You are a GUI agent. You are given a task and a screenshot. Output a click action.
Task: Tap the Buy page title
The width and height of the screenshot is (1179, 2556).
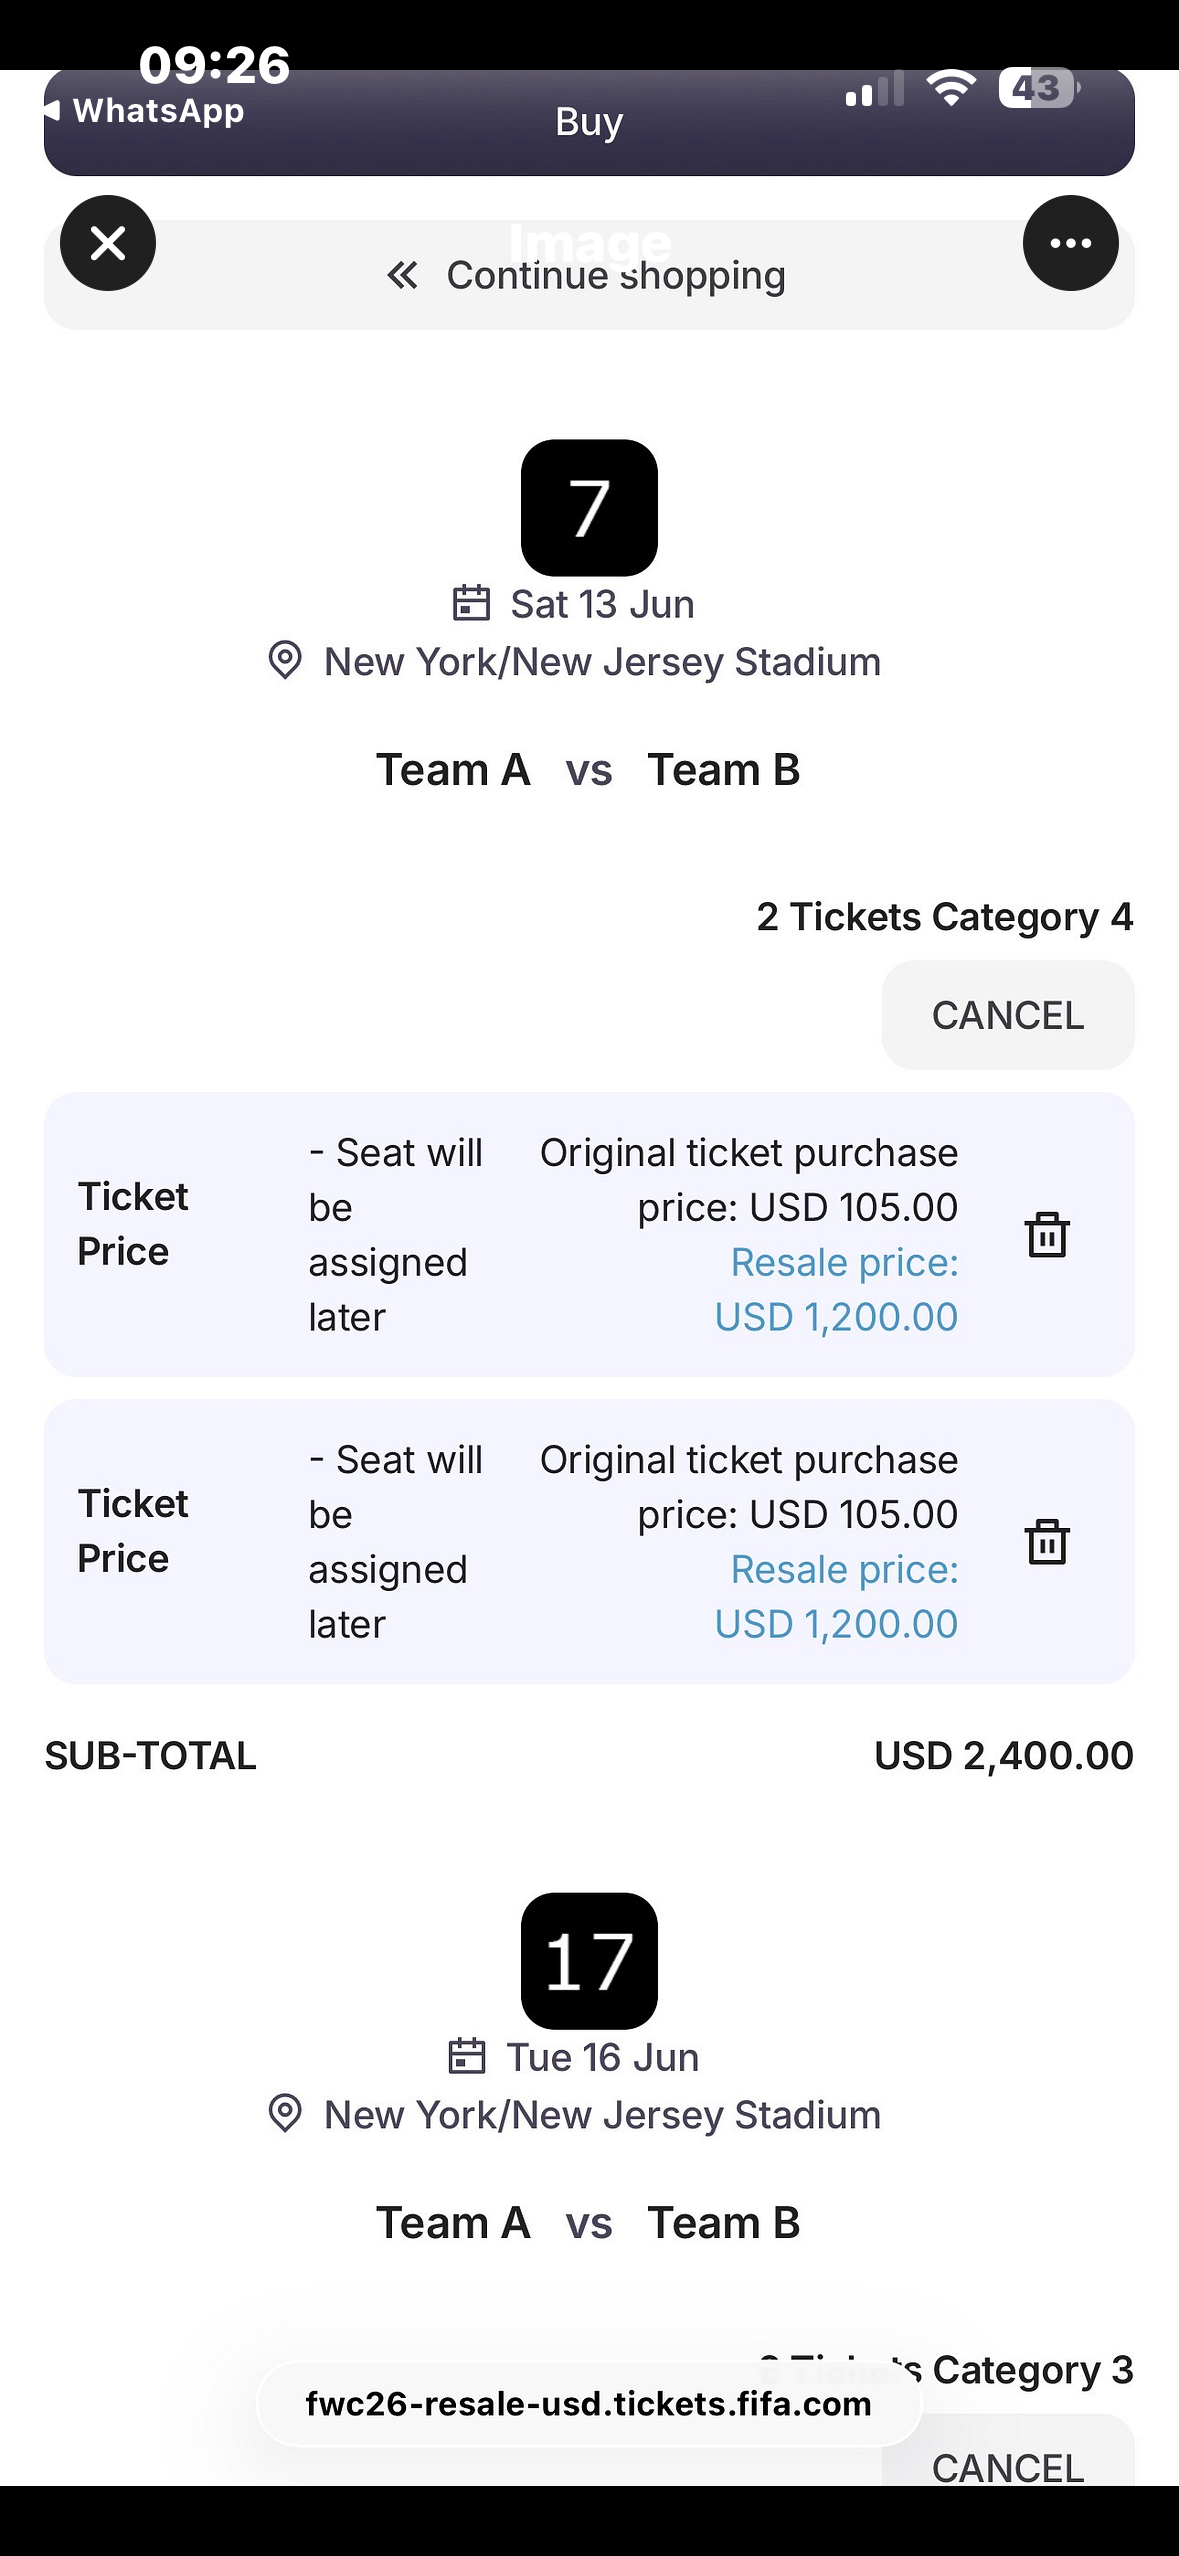(589, 122)
